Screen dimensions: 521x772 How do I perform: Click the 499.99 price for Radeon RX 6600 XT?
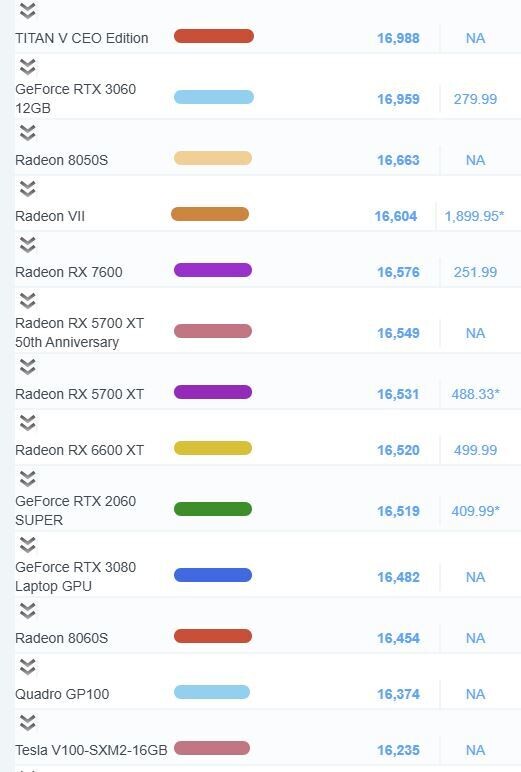475,450
